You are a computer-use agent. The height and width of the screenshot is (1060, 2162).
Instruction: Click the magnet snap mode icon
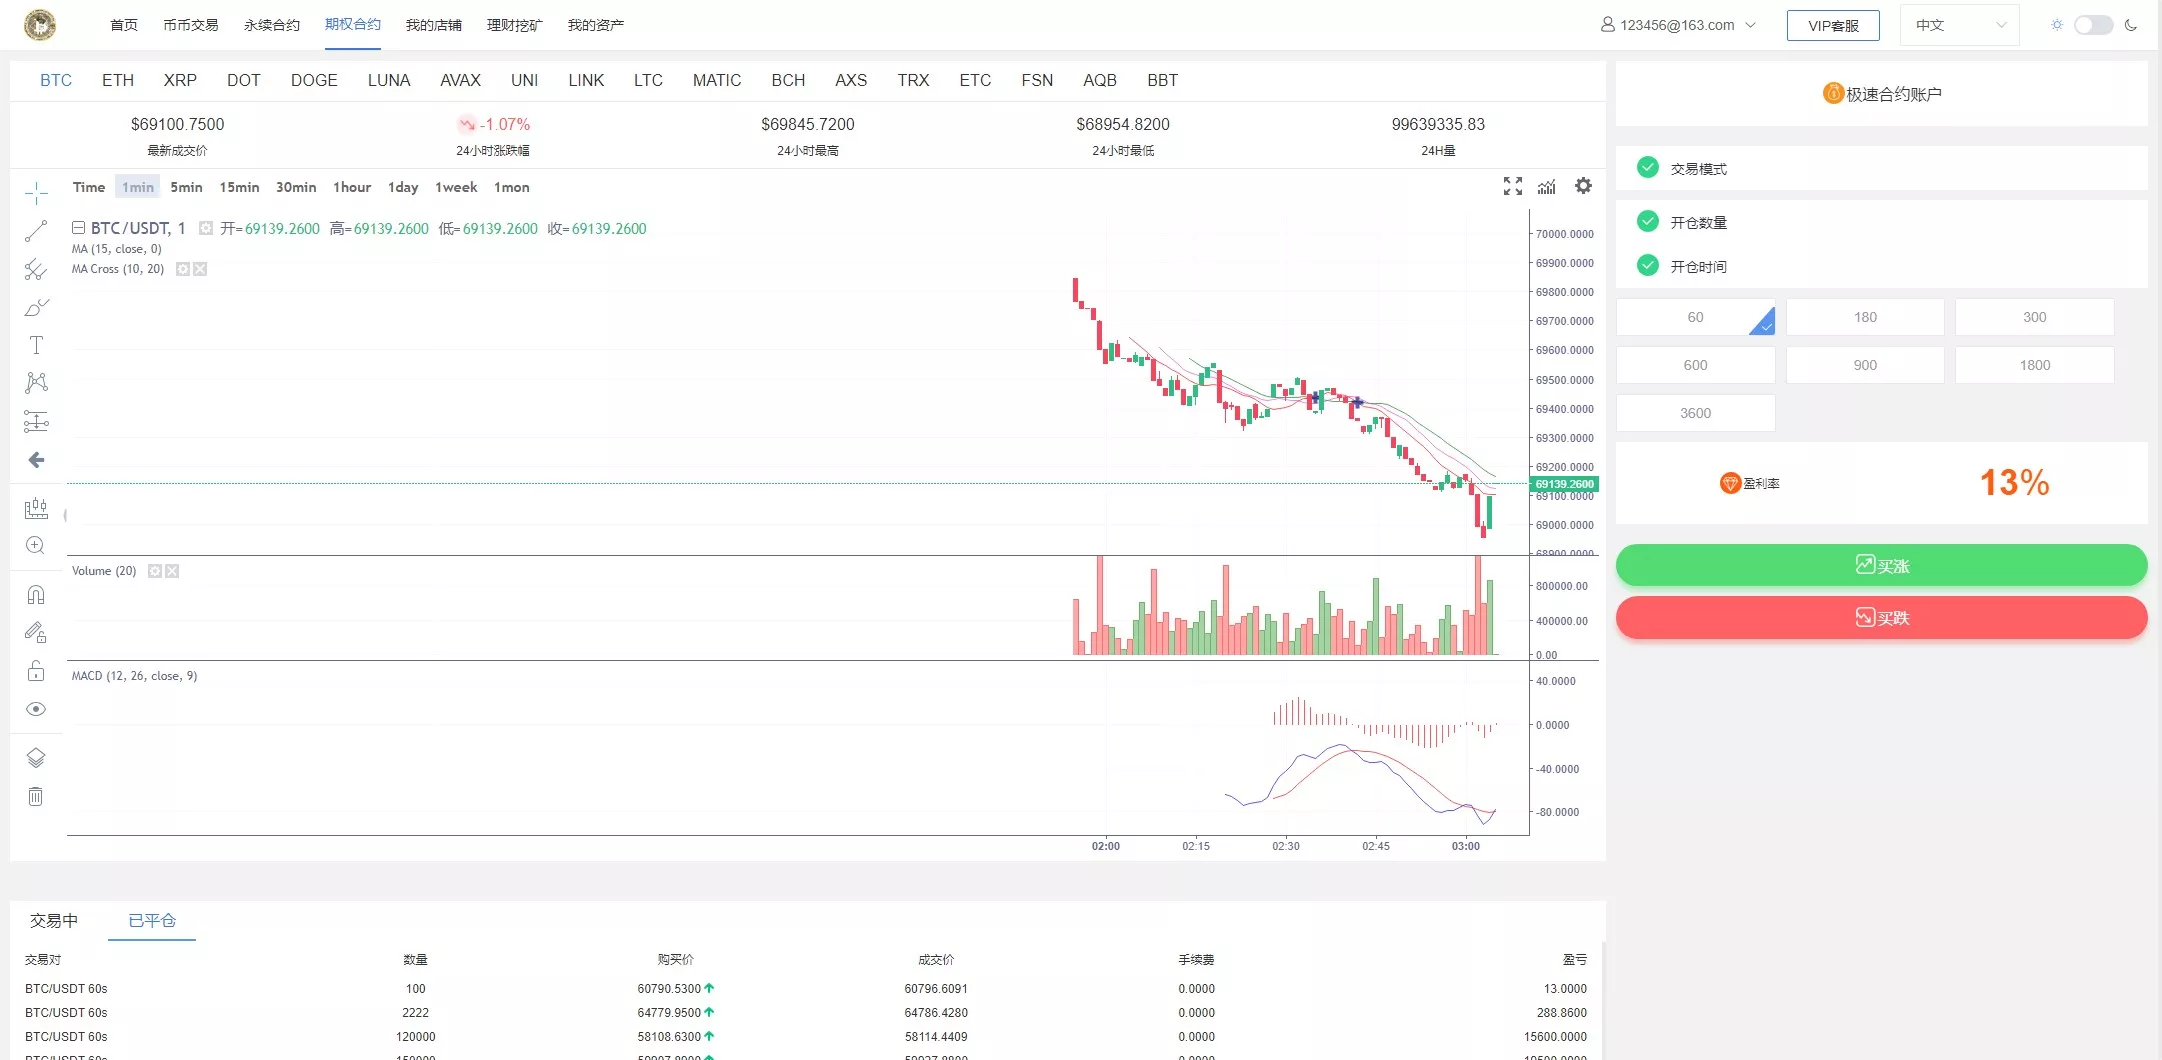coord(36,595)
